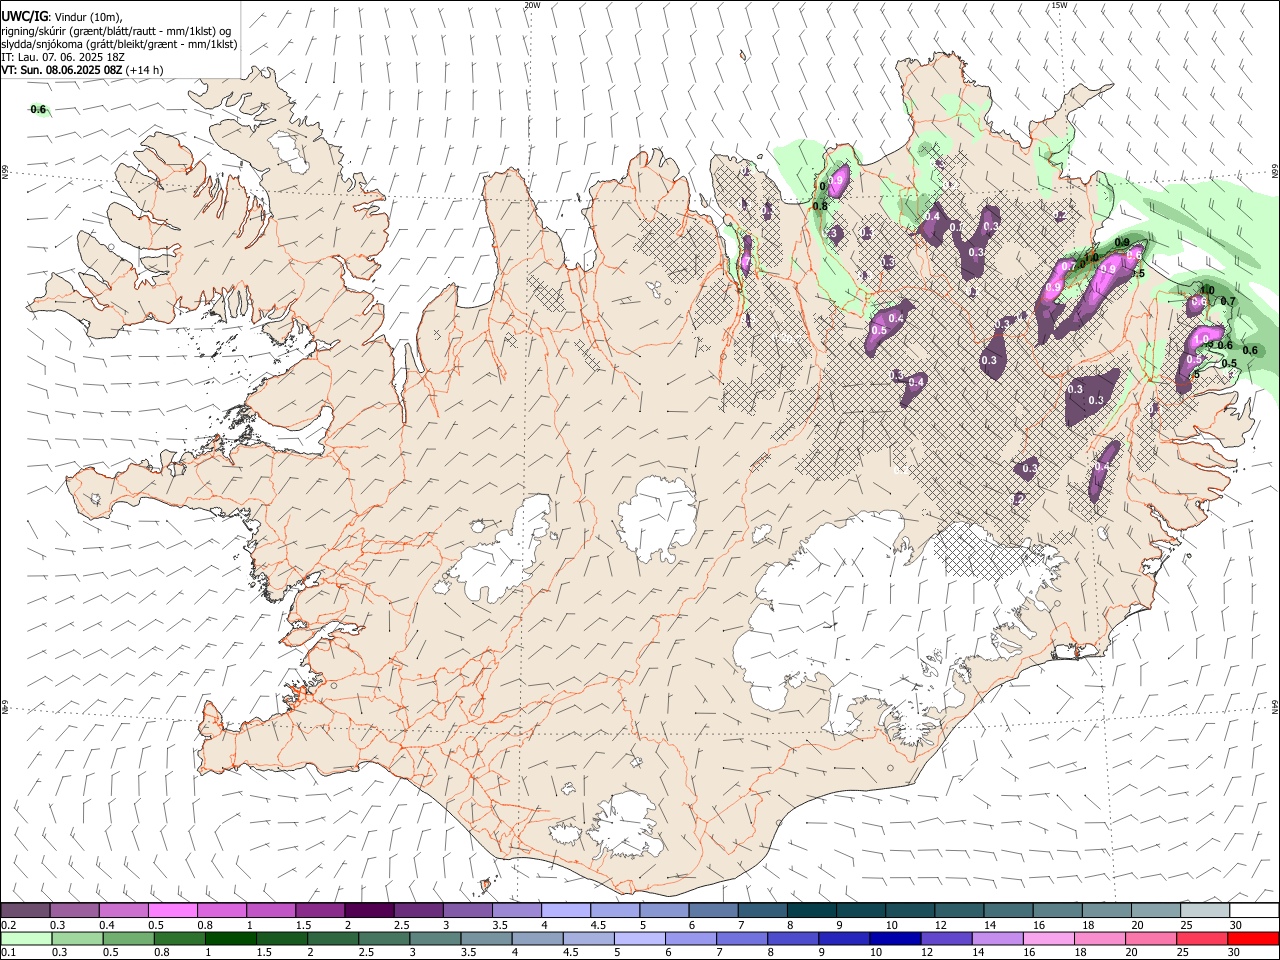Pick the rain scale swatch starting at 7
Screen dimensions: 1280x960
click(742, 939)
